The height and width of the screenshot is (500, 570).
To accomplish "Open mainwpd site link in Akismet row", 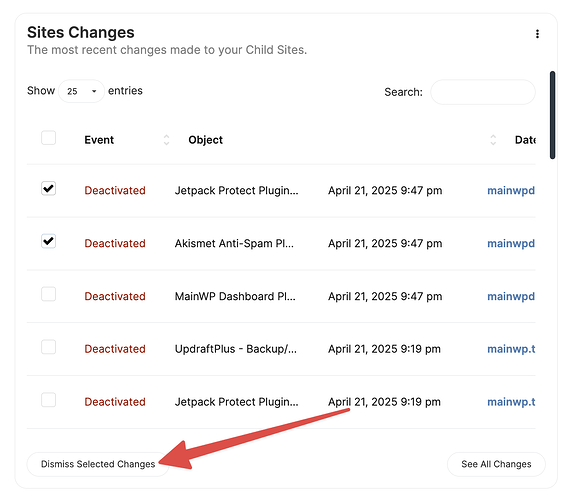I will pos(511,243).
